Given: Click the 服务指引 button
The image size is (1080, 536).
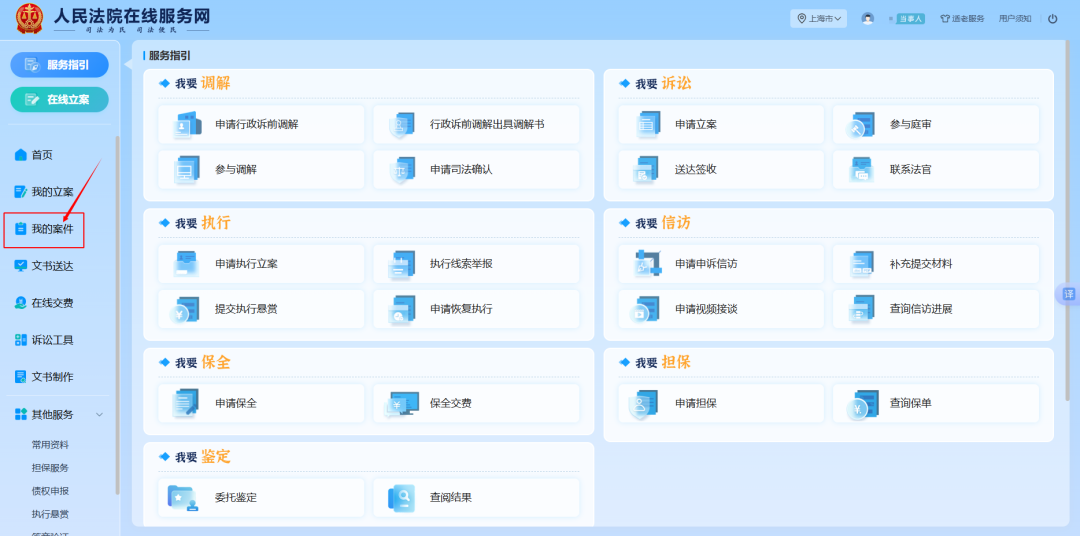Looking at the screenshot, I should tap(59, 65).
